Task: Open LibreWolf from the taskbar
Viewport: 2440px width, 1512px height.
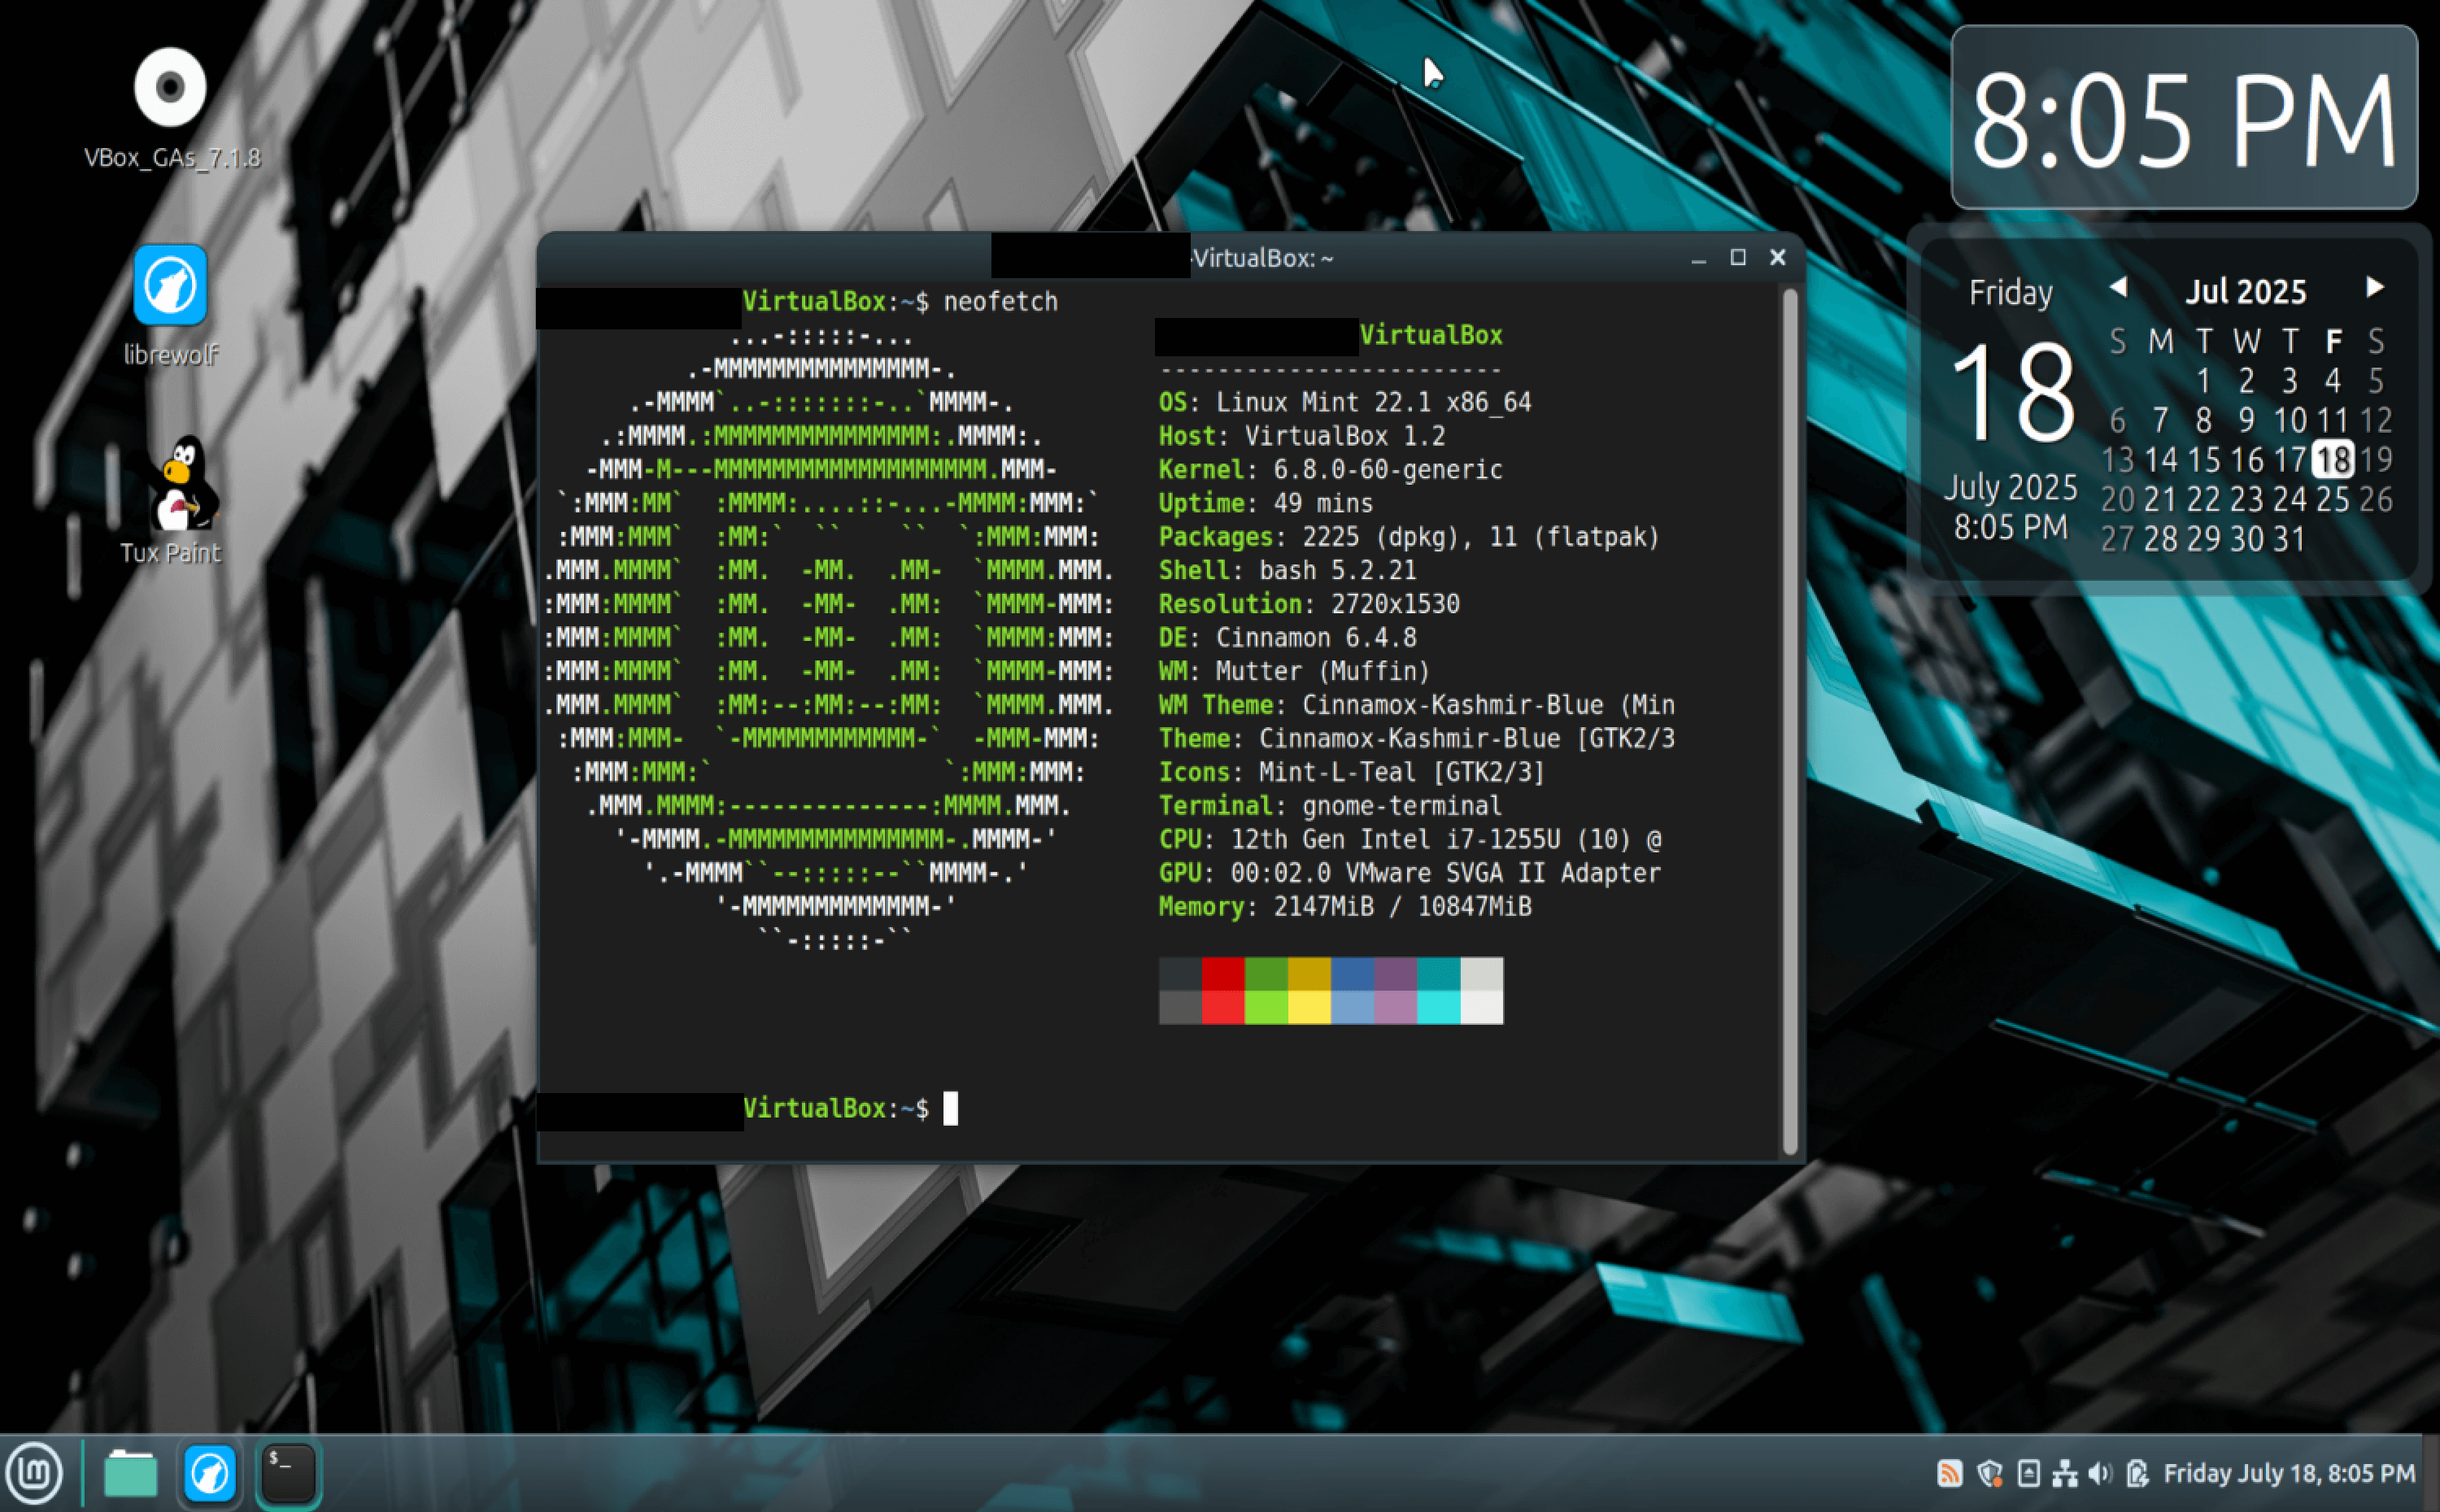Action: (209, 1472)
